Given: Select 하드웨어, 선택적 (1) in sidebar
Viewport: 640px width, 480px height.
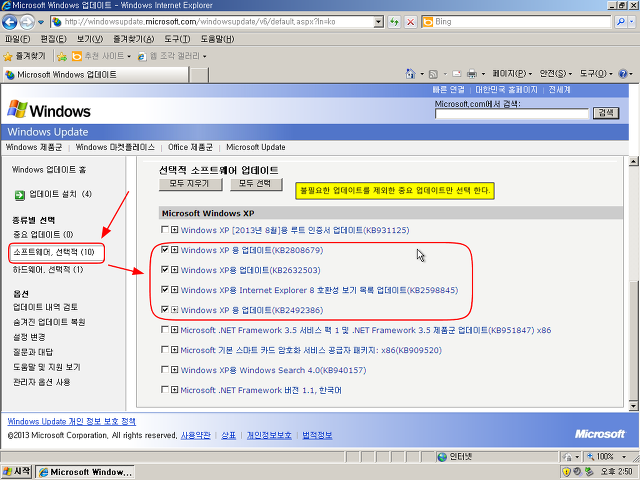Looking at the screenshot, I should pyautogui.click(x=48, y=270).
